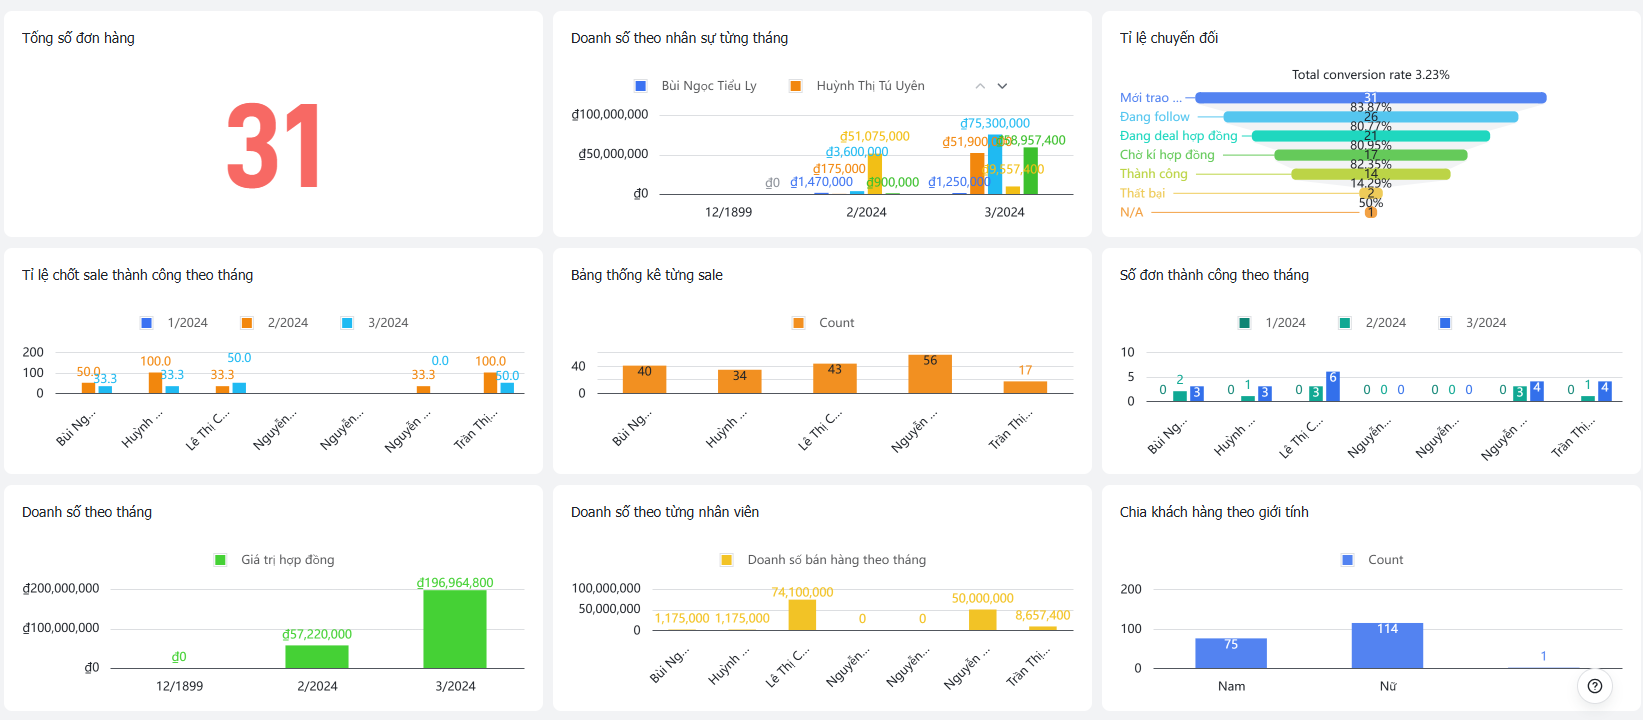1643x720 pixels.
Task: Click the Doanh số theo tháng card title
Action: coord(87,512)
